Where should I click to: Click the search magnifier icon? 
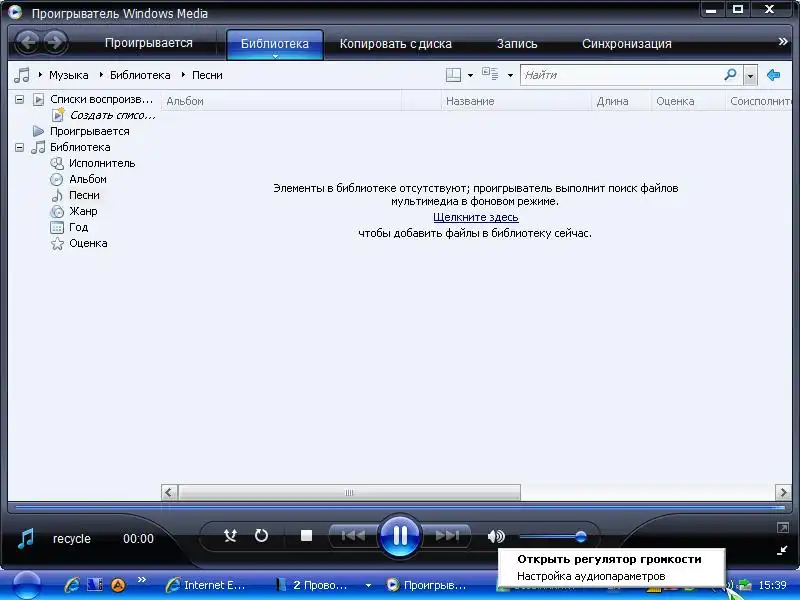point(730,75)
